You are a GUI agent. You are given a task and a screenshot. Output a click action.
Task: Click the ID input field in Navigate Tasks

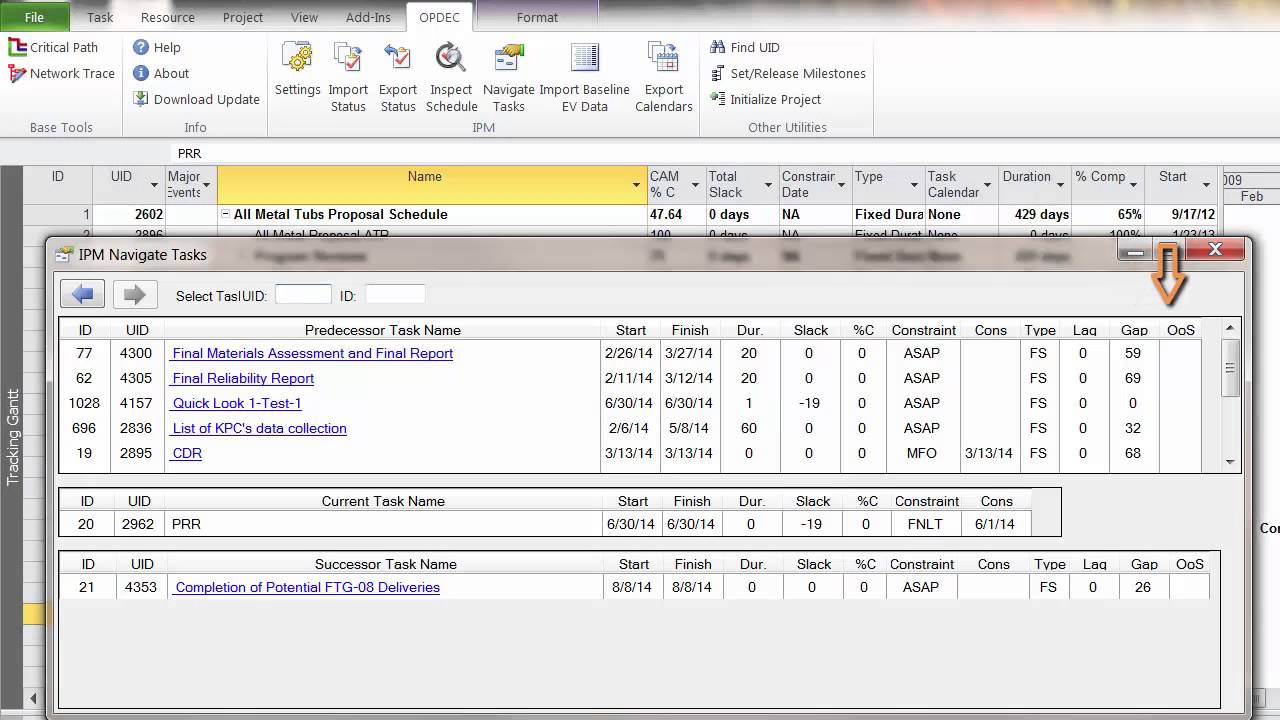[395, 294]
